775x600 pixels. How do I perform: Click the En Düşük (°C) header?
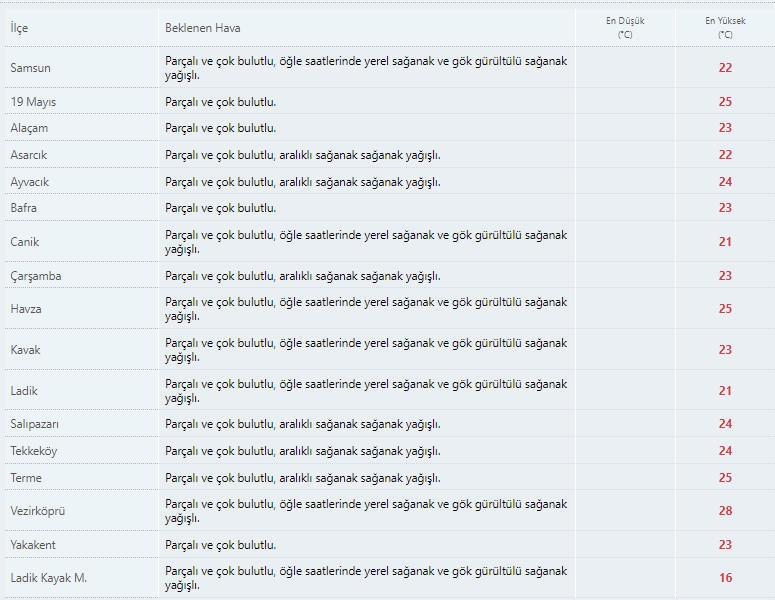point(625,28)
